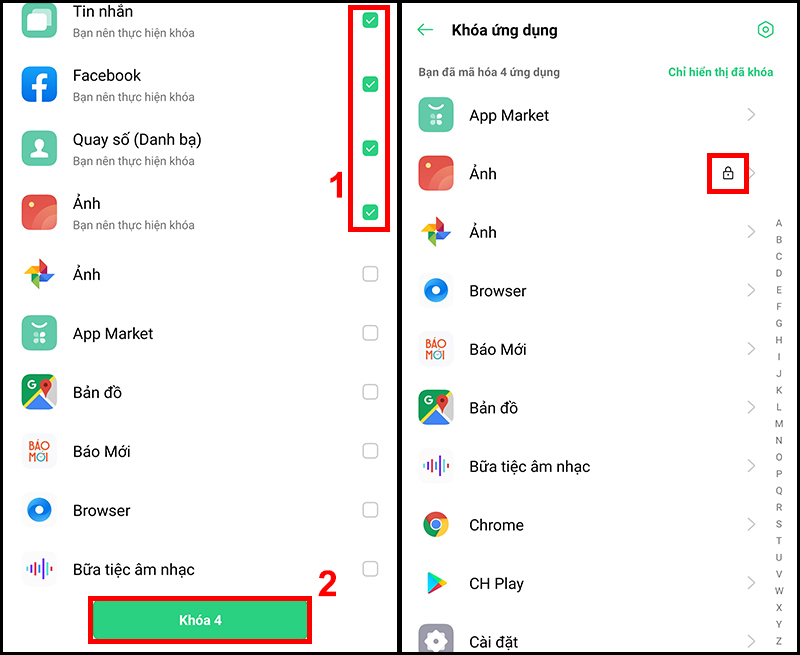Image resolution: width=800 pixels, height=655 pixels.
Task: Tap Chỉ hiển thị đã khóa link
Action: click(x=720, y=72)
